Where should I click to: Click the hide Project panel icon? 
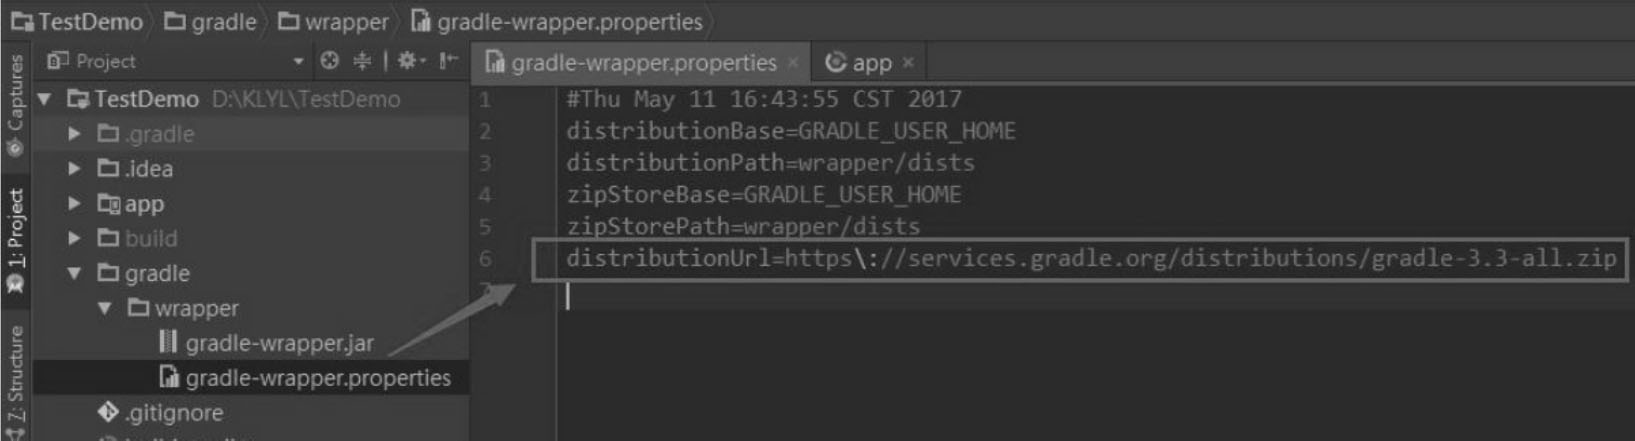[x=448, y=61]
